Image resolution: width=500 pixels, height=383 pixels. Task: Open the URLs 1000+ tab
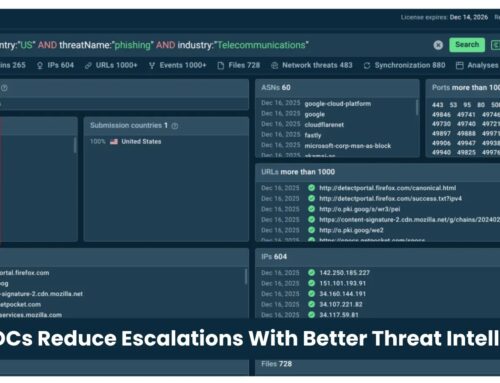coord(111,65)
